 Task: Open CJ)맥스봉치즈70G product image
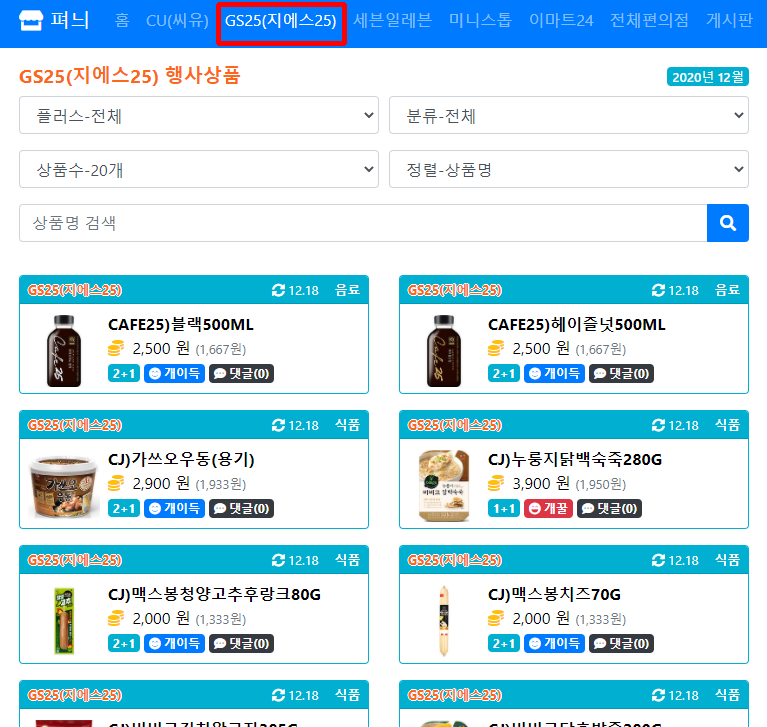coord(444,620)
